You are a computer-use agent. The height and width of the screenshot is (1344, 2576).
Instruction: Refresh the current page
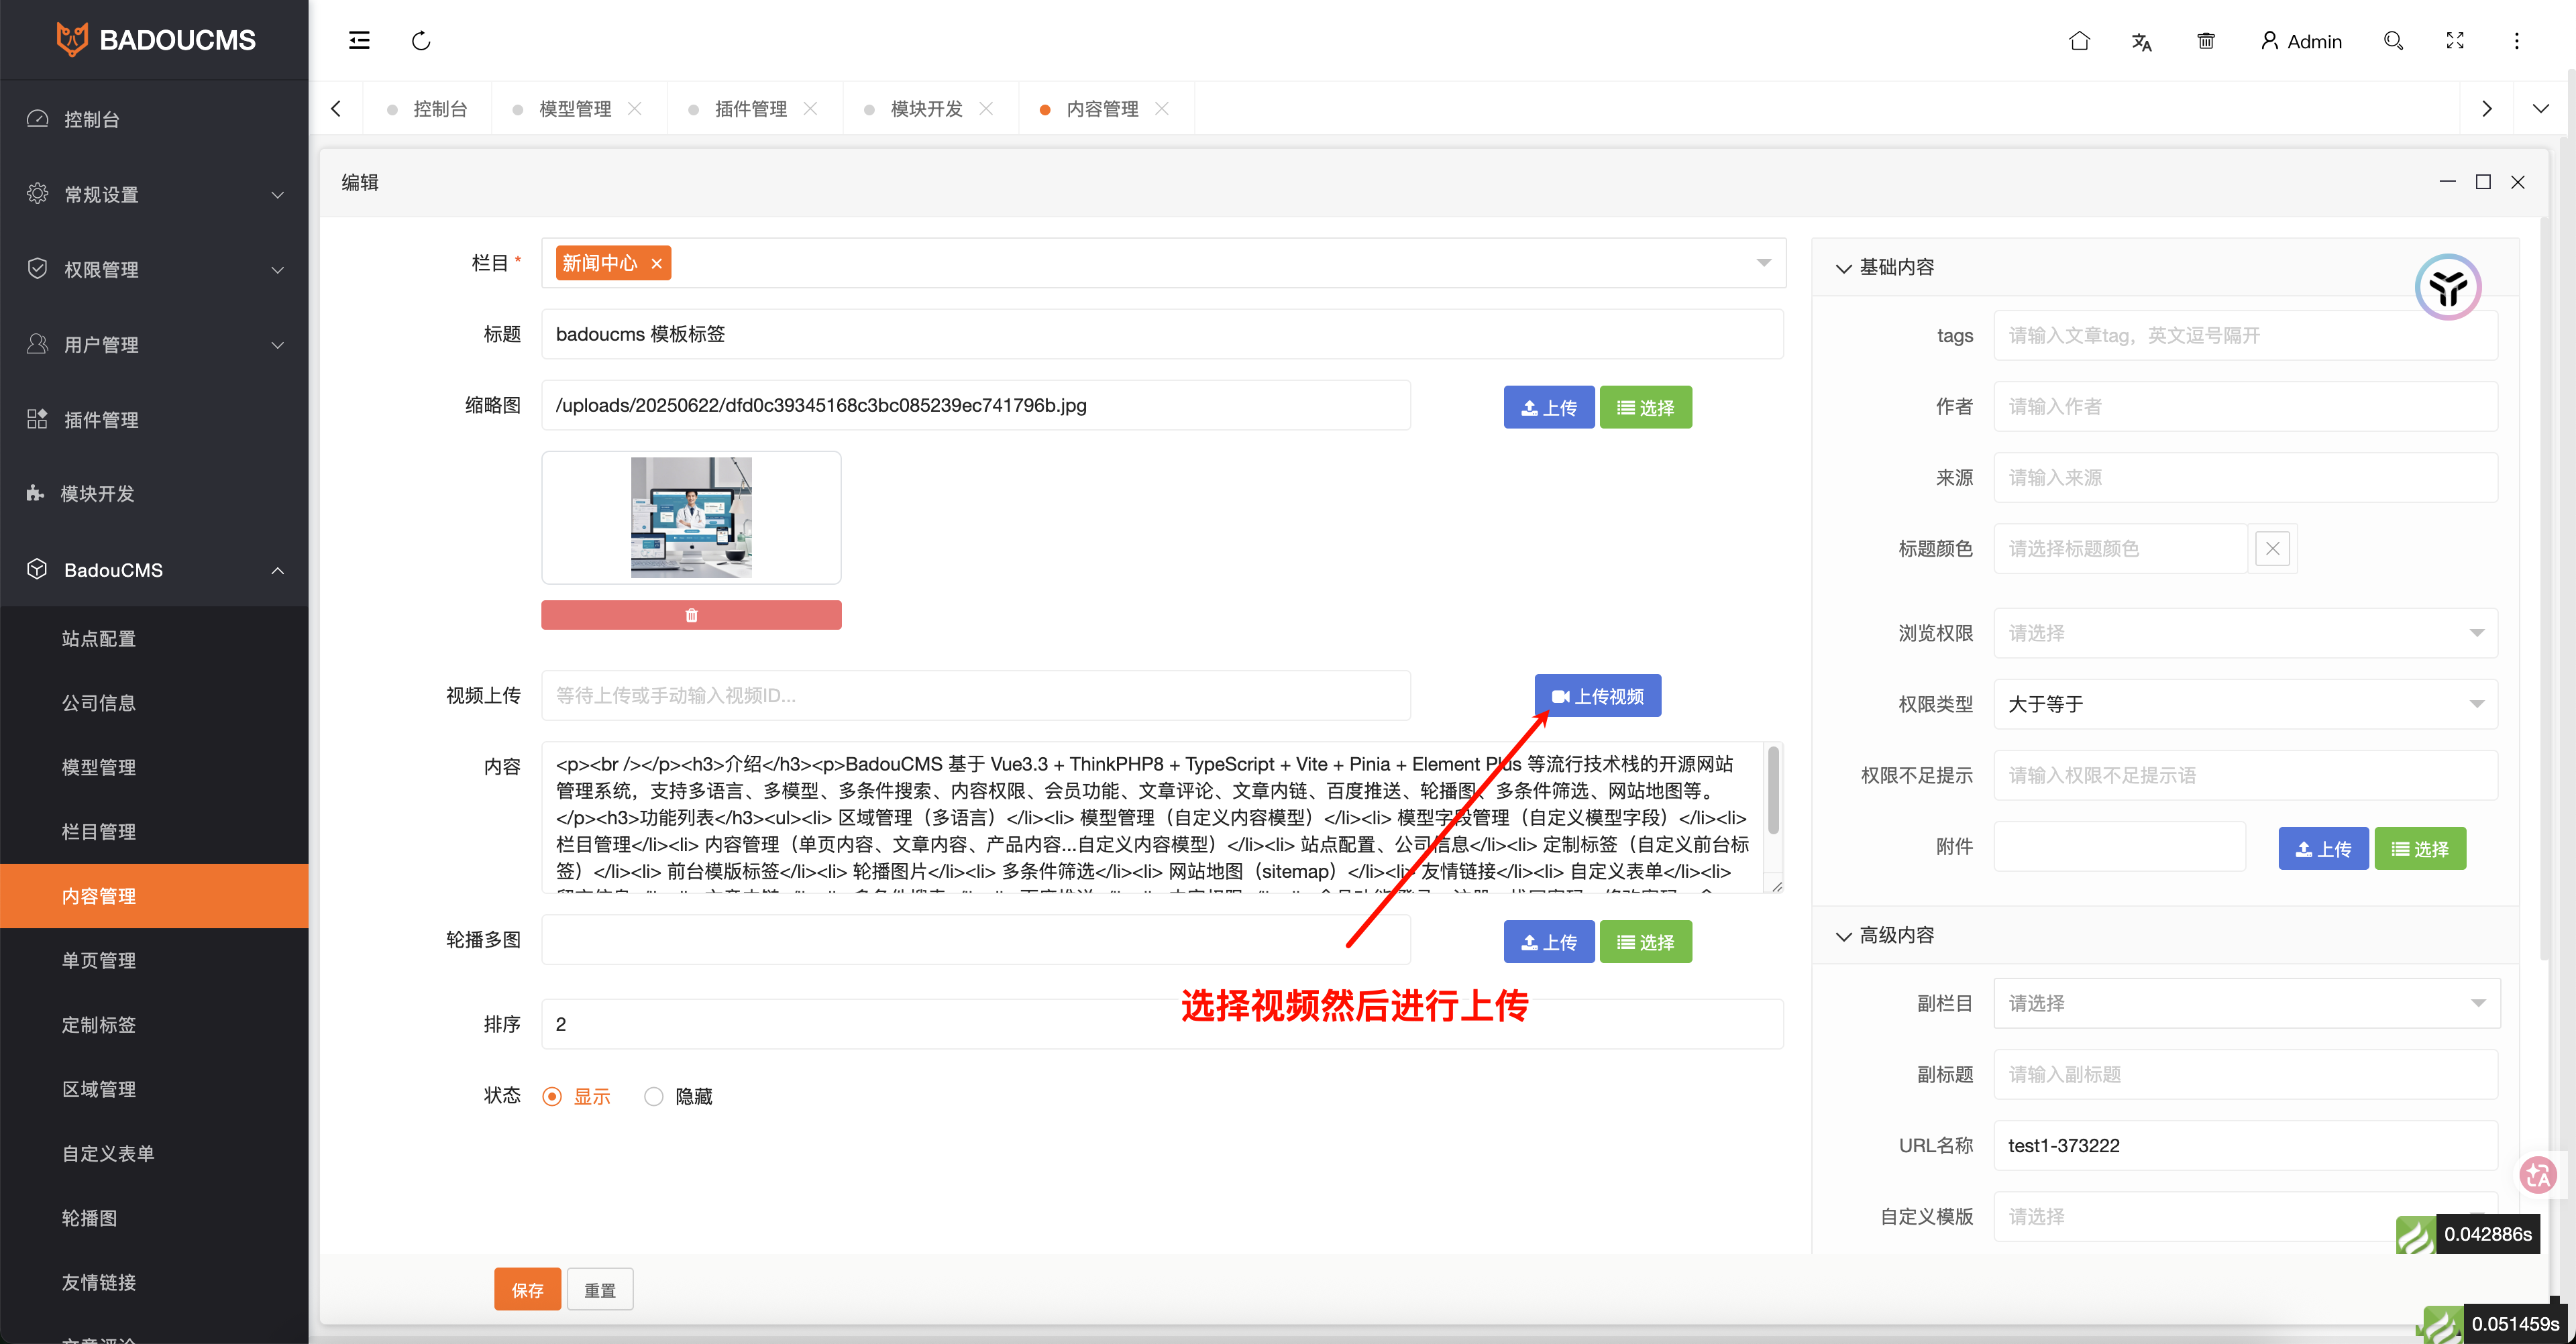(421, 41)
